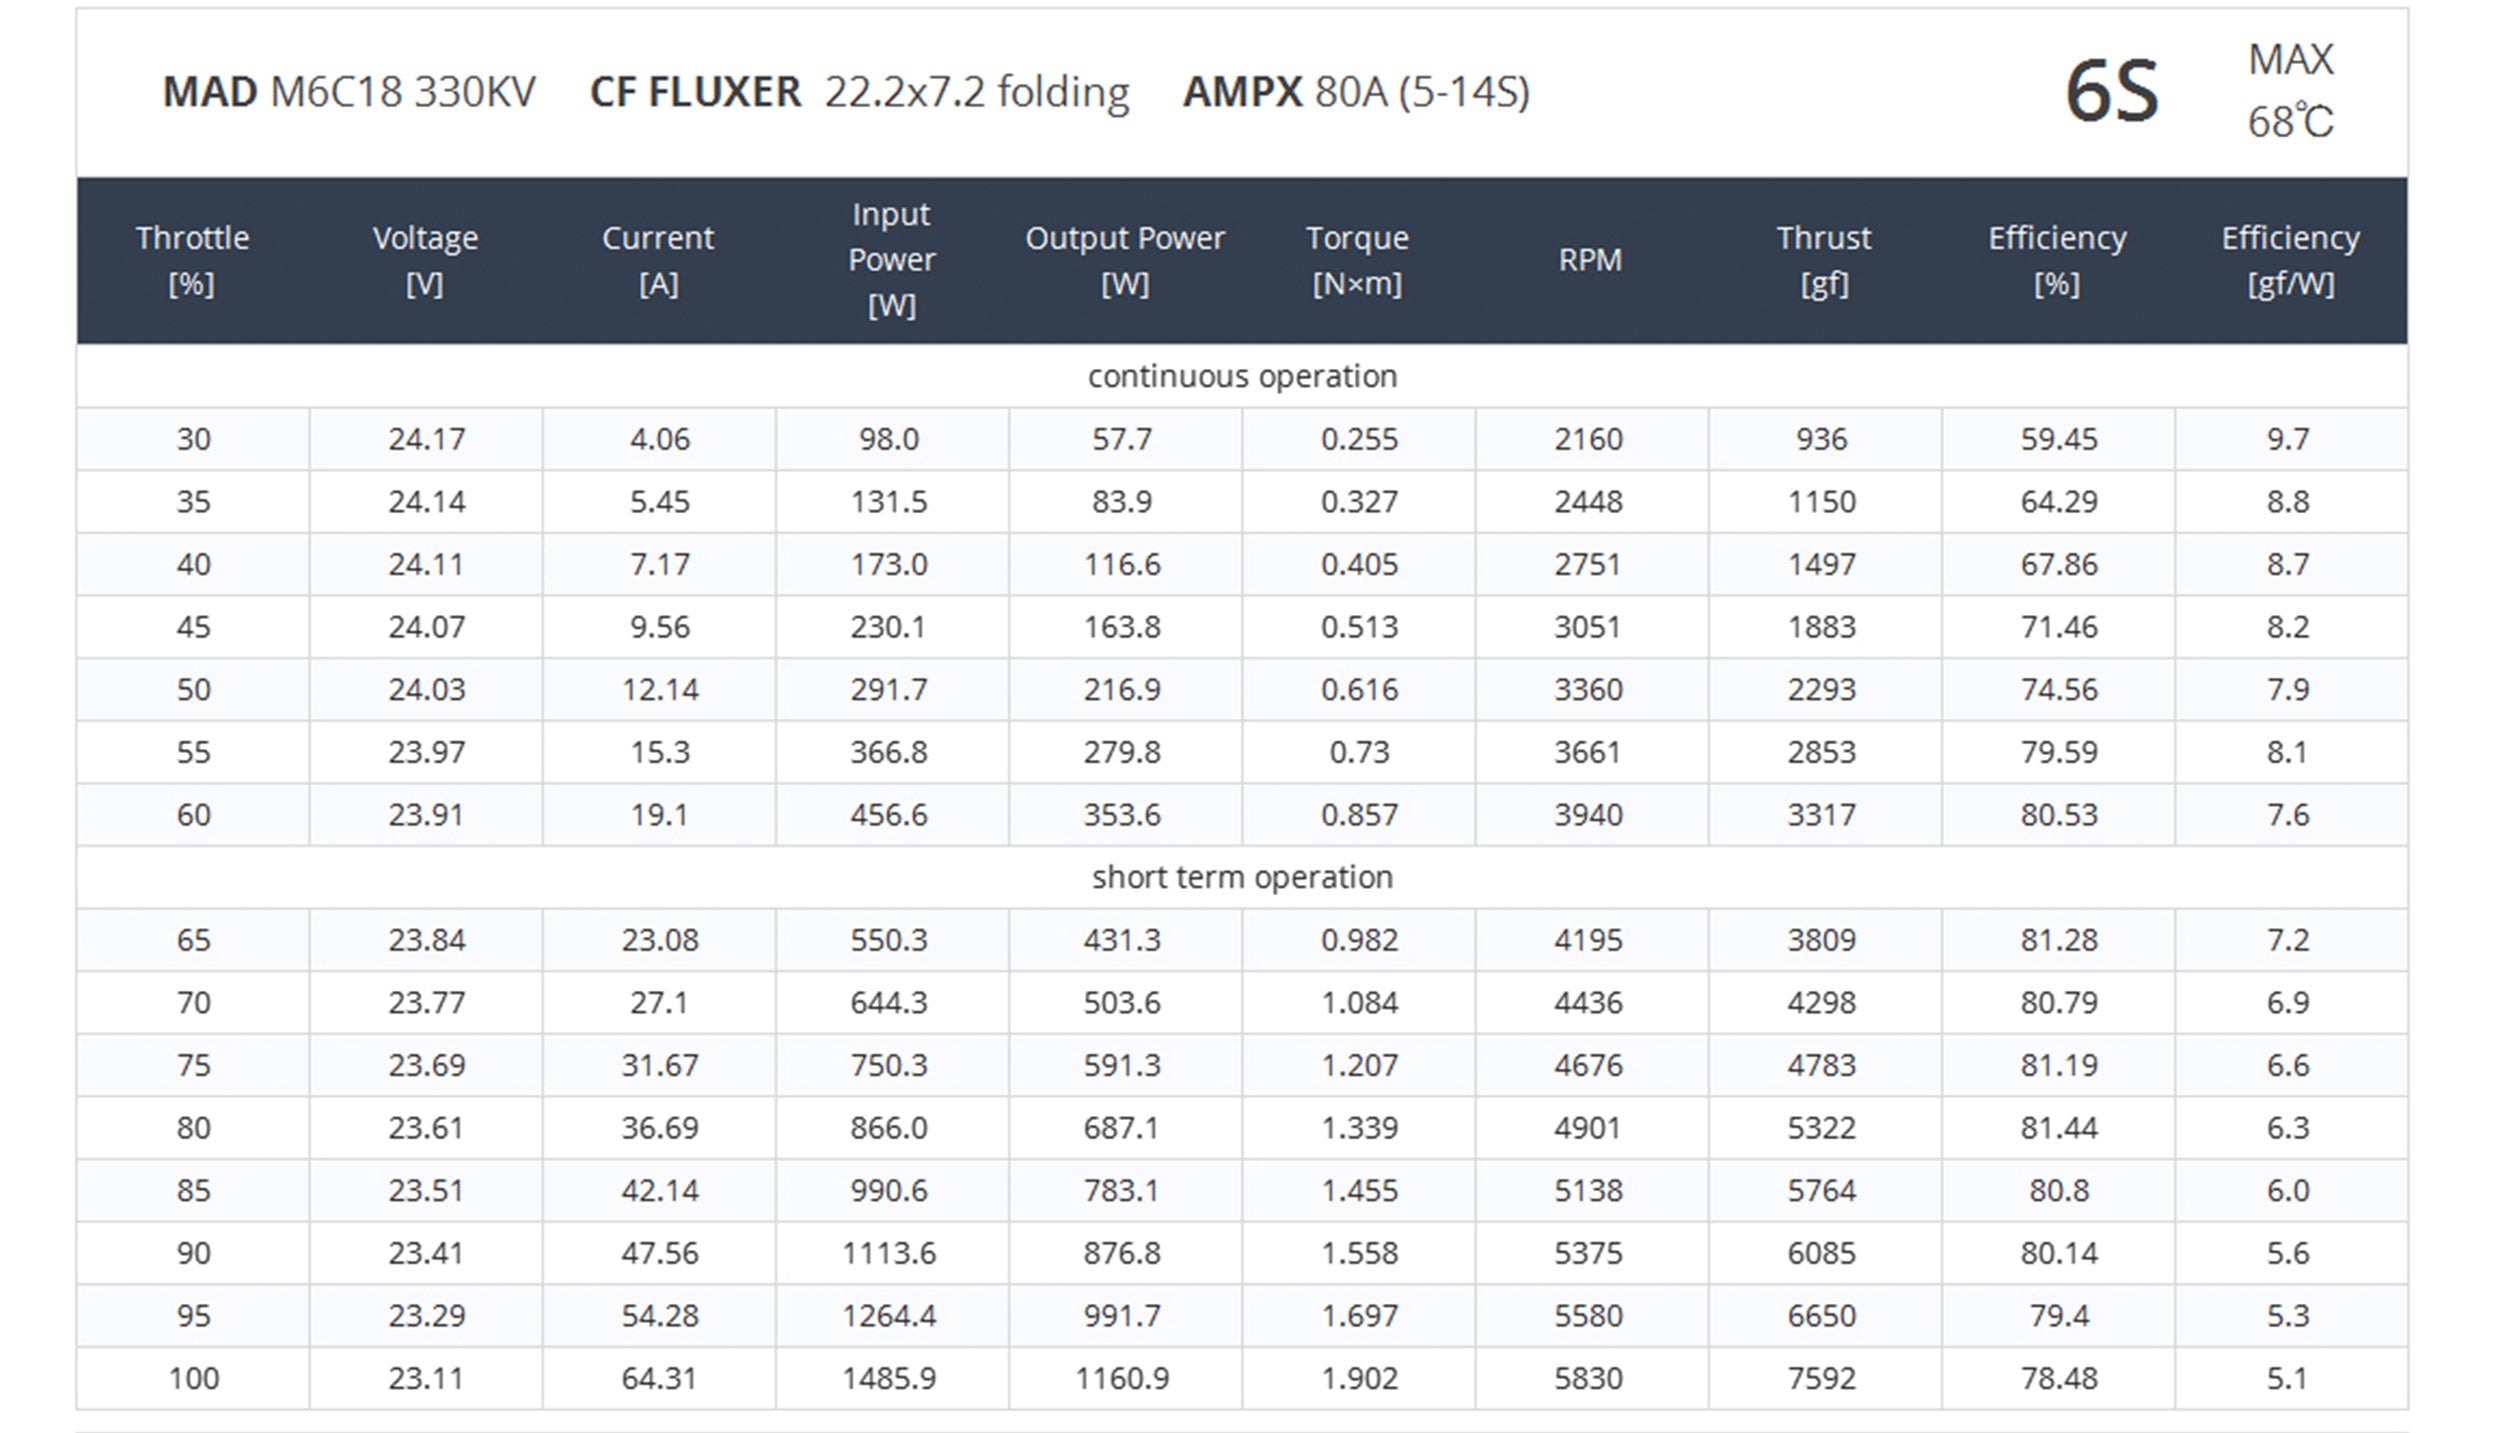Select the "short term operation" section label
Screen dimensions: 2500x1433
(1242, 877)
